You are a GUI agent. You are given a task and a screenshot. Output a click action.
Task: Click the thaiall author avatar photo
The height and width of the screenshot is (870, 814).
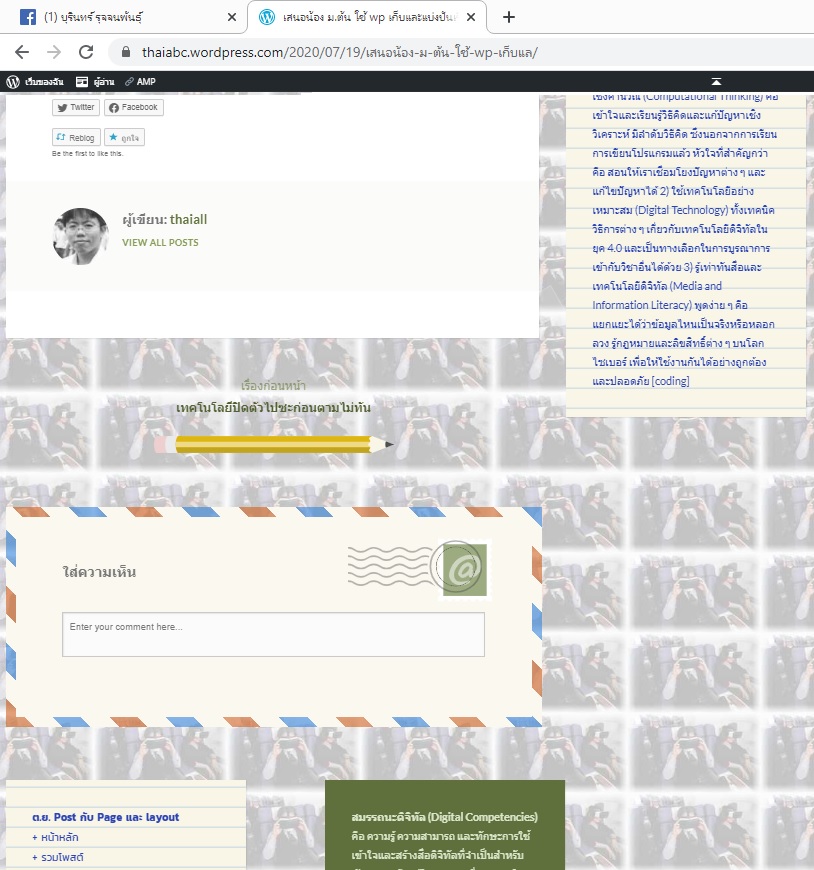point(80,236)
